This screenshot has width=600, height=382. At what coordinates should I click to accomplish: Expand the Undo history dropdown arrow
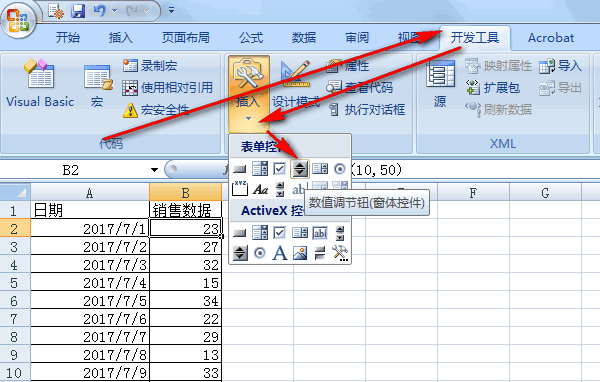[114, 11]
